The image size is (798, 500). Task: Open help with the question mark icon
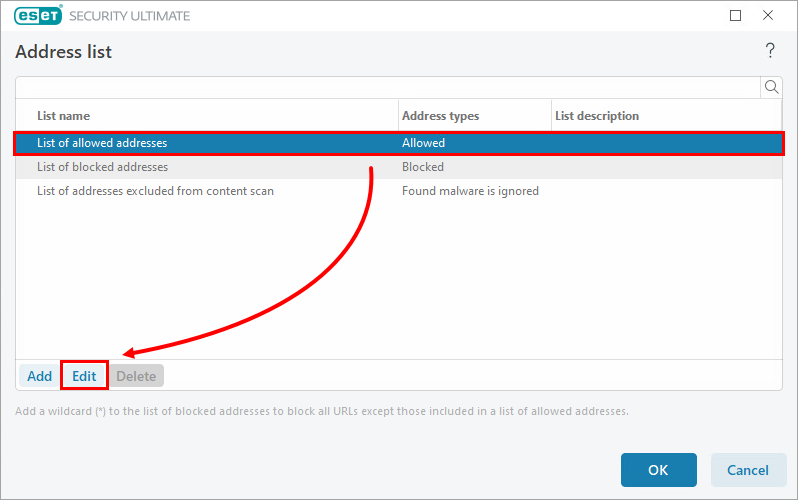coord(770,51)
